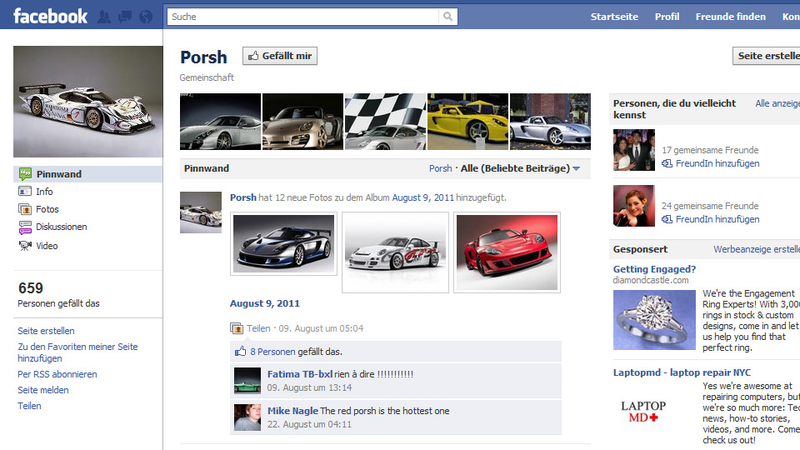Screen dimensions: 800x450
Task: Click Werbeanzeige erstellen link
Action: coord(756,249)
